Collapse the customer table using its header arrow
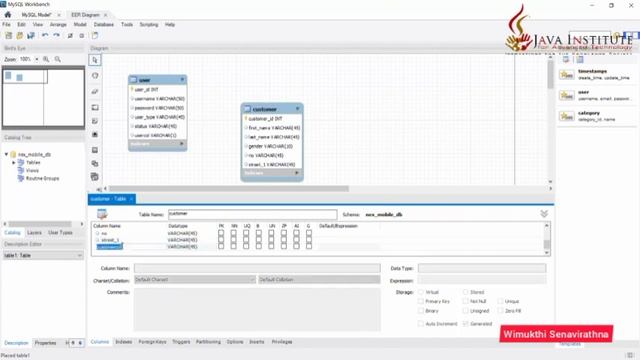The width and height of the screenshot is (640, 360). tap(298, 109)
